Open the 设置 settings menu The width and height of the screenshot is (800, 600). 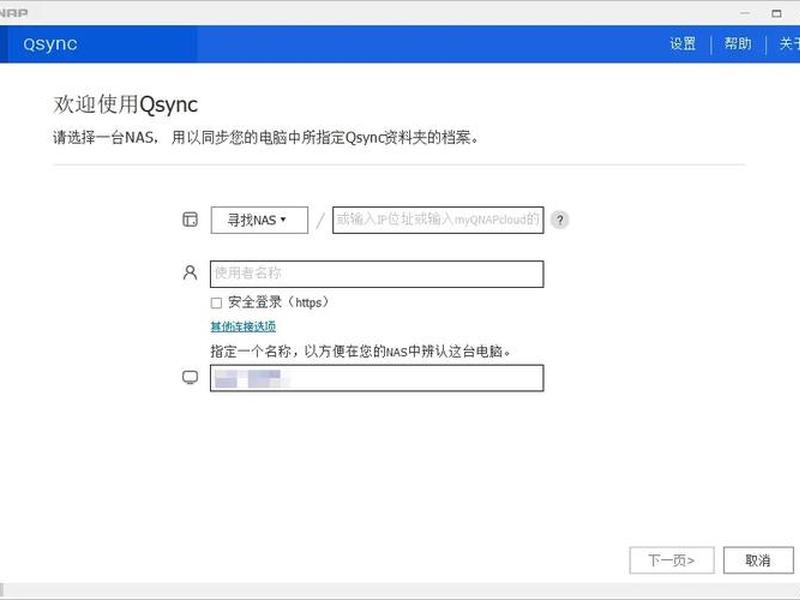pos(683,44)
